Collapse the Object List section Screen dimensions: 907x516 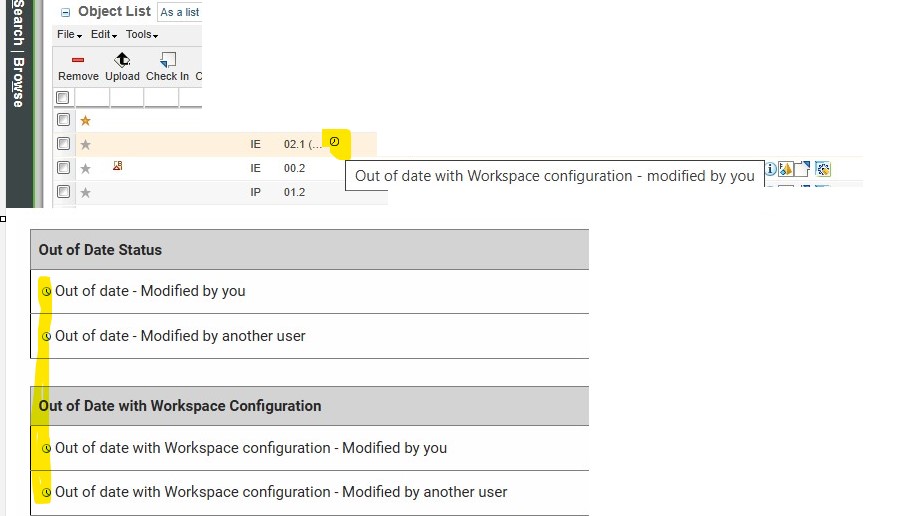point(66,13)
